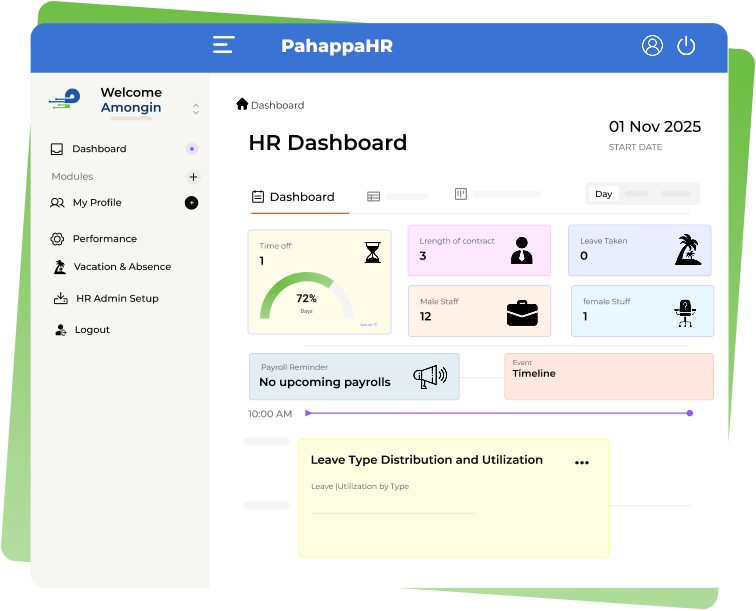Expand My Profile submenu plus button
Image resolution: width=756 pixels, height=611 pixels.
pos(191,203)
